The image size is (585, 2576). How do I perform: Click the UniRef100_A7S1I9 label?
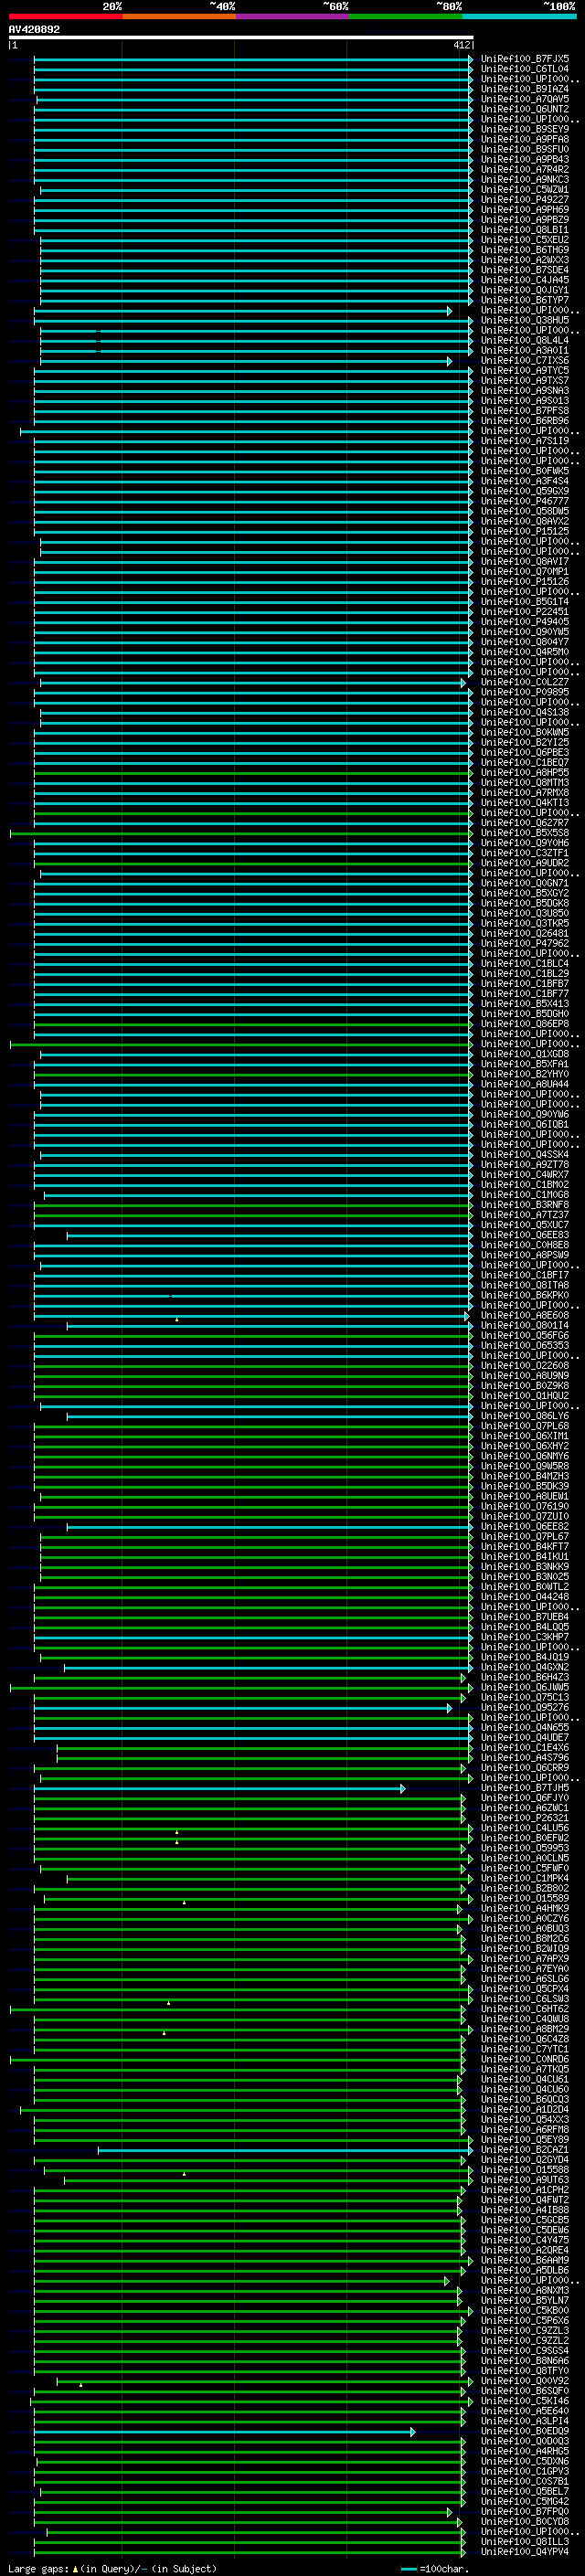pyautogui.click(x=525, y=441)
